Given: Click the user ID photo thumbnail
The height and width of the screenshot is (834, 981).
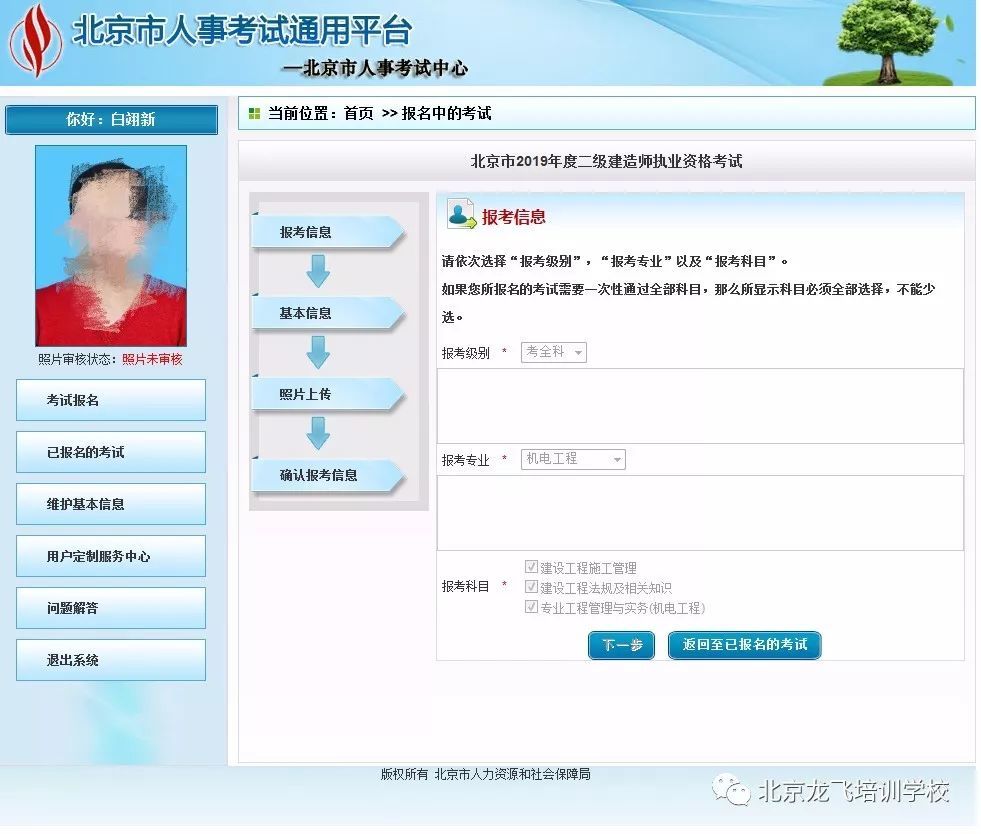Looking at the screenshot, I should pyautogui.click(x=111, y=246).
